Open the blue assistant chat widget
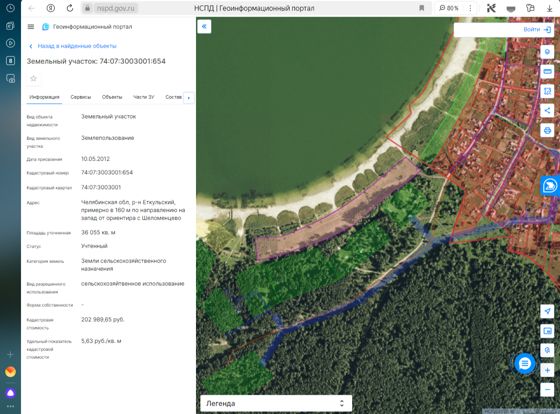Screen dimensions: 560x414 (550, 186)
